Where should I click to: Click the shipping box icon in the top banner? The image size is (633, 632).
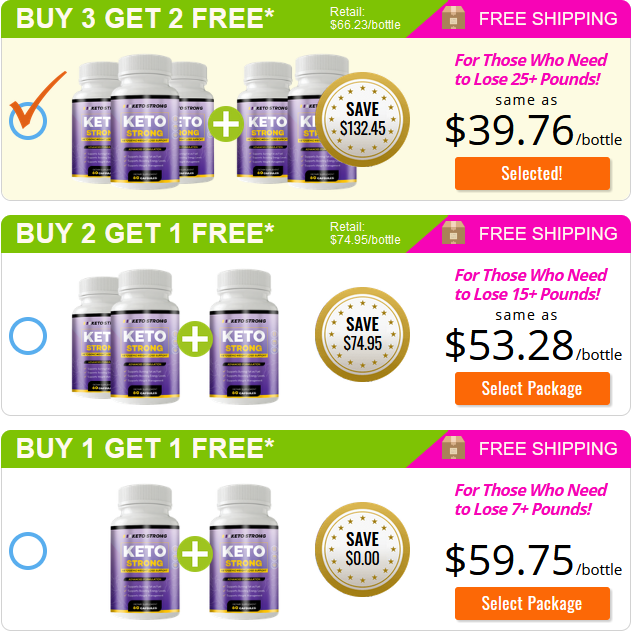click(453, 17)
